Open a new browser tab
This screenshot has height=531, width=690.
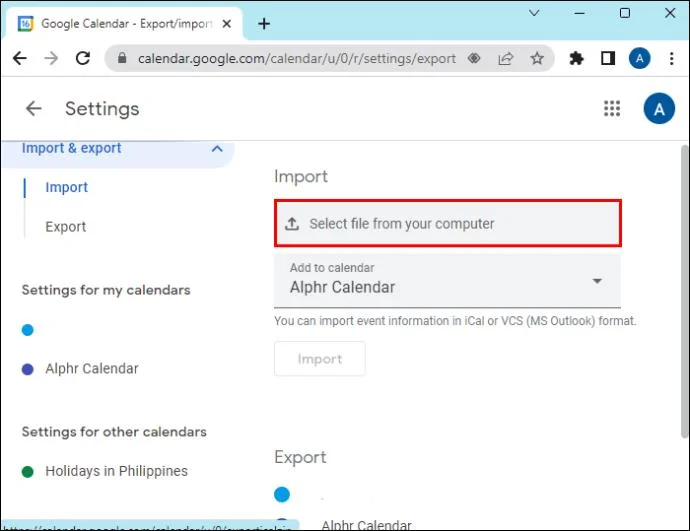tap(264, 24)
